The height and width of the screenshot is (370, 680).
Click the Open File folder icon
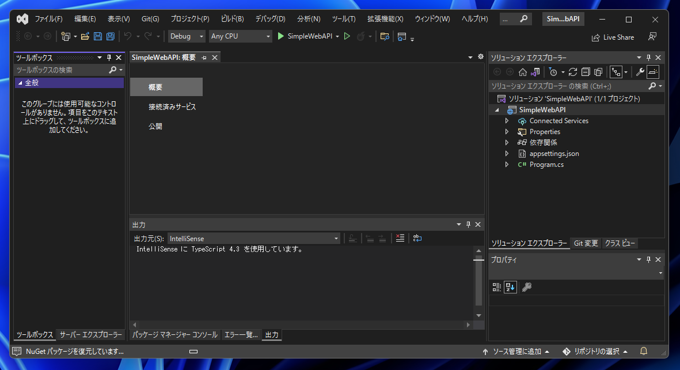(x=85, y=36)
